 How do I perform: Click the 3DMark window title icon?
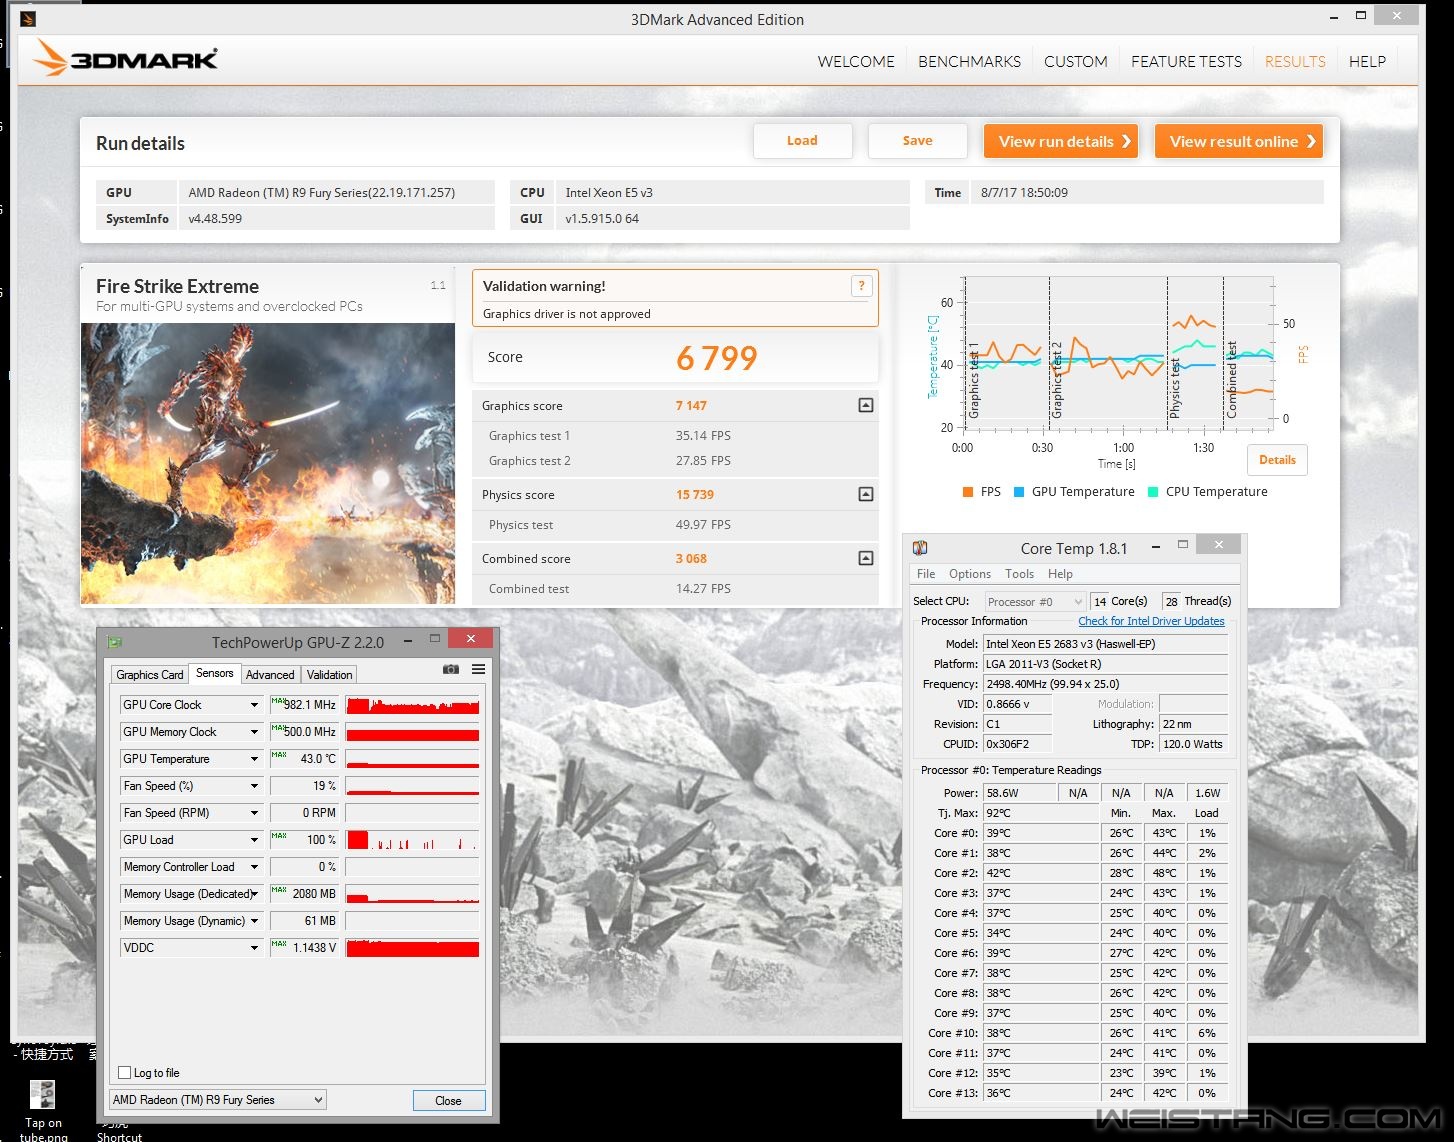[28, 18]
